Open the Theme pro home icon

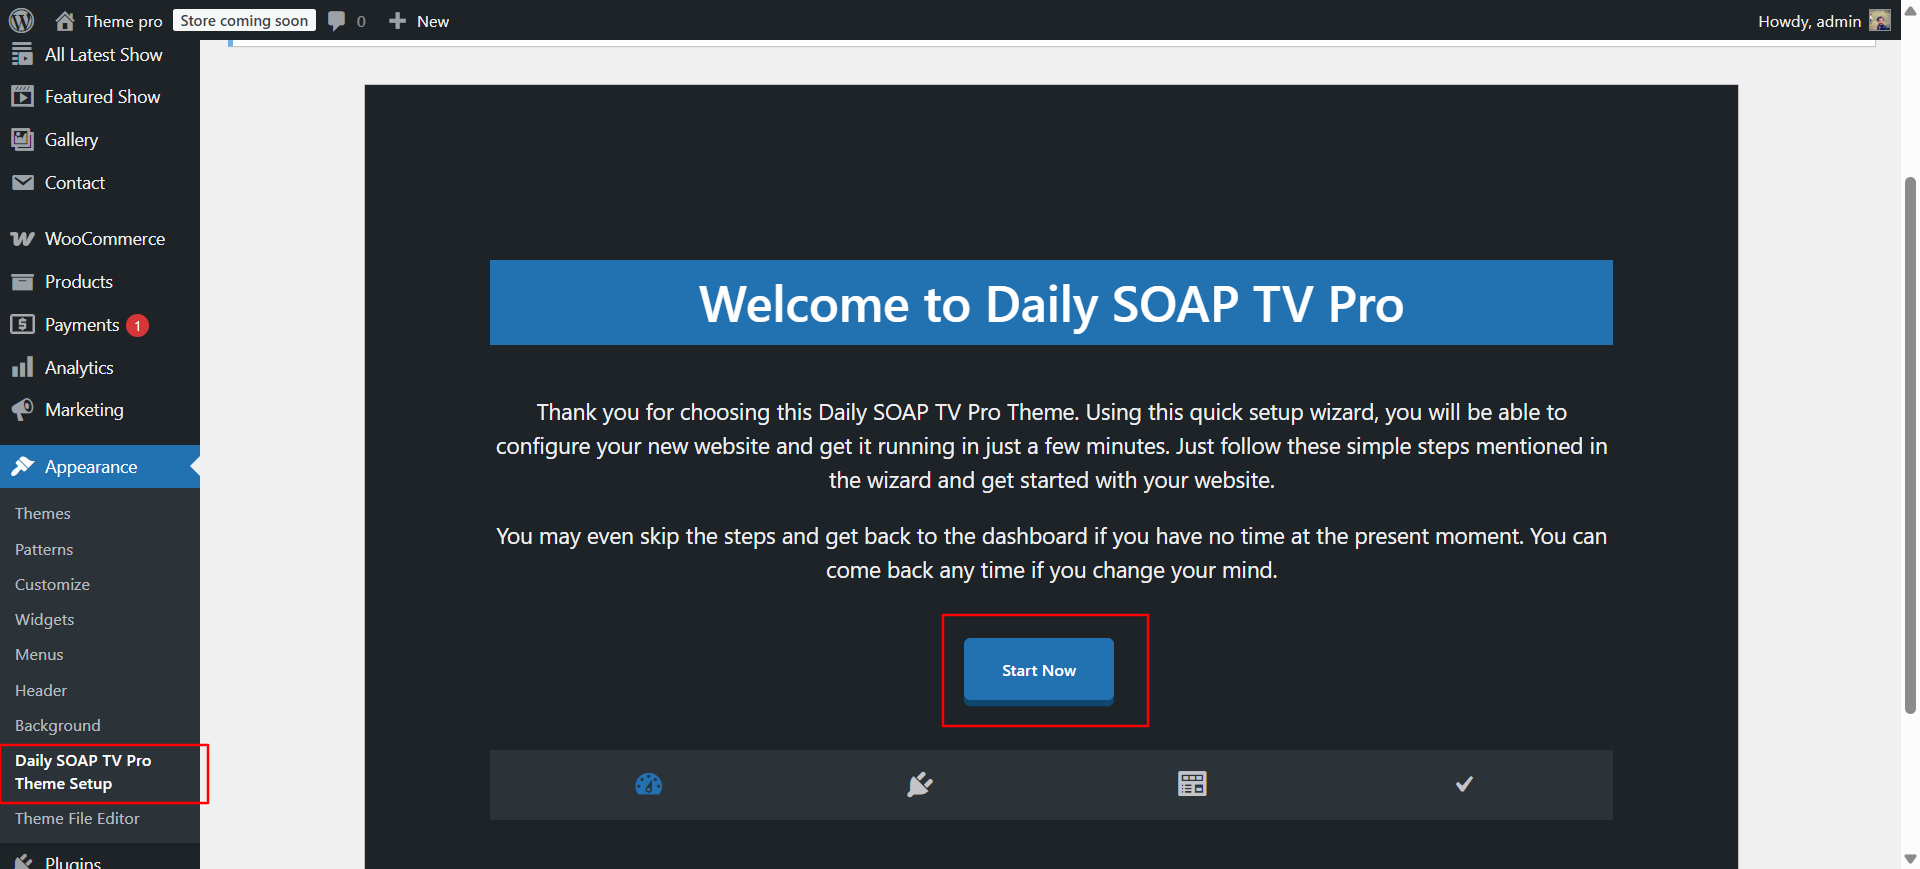[x=65, y=20]
